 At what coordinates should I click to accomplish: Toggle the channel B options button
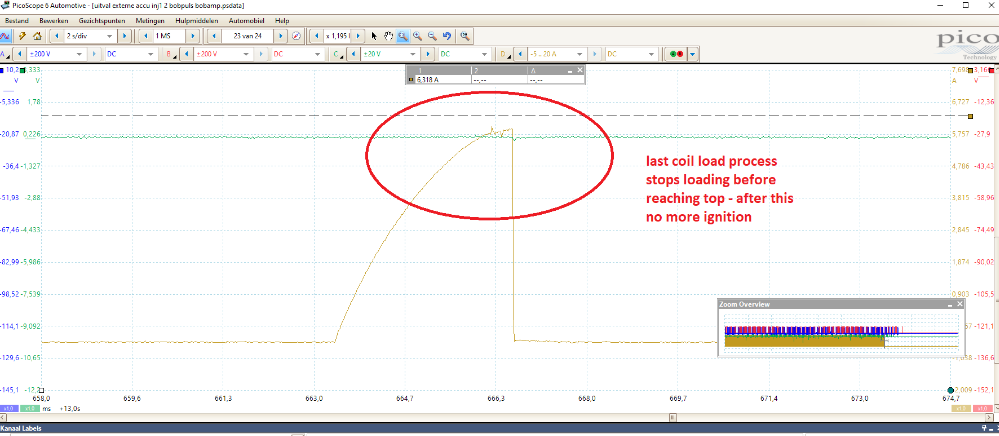coord(170,54)
